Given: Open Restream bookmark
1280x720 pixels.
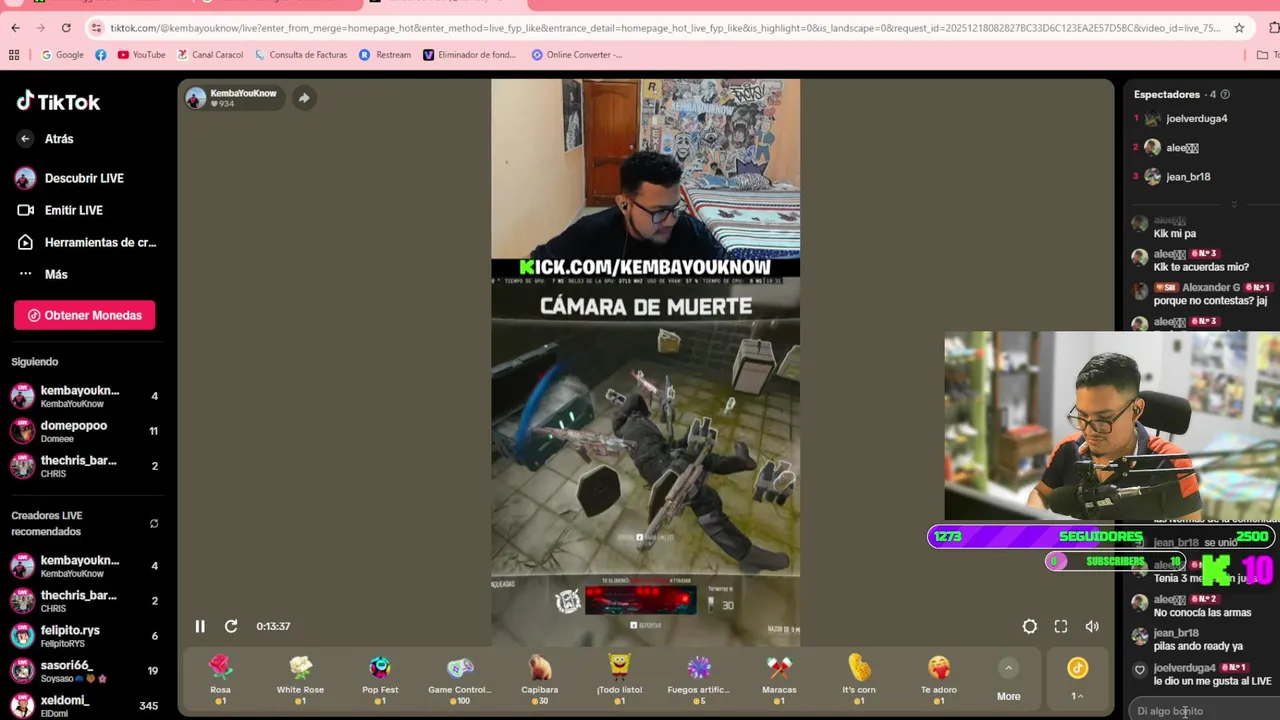Looking at the screenshot, I should [x=385, y=55].
